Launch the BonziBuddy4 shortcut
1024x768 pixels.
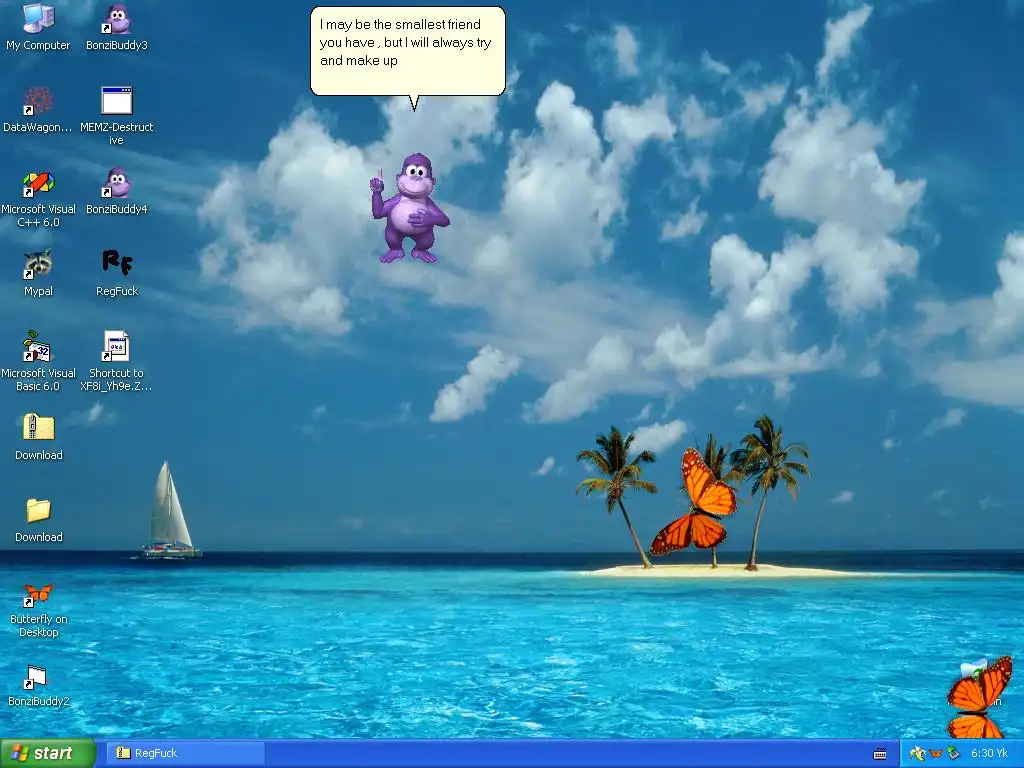click(117, 191)
